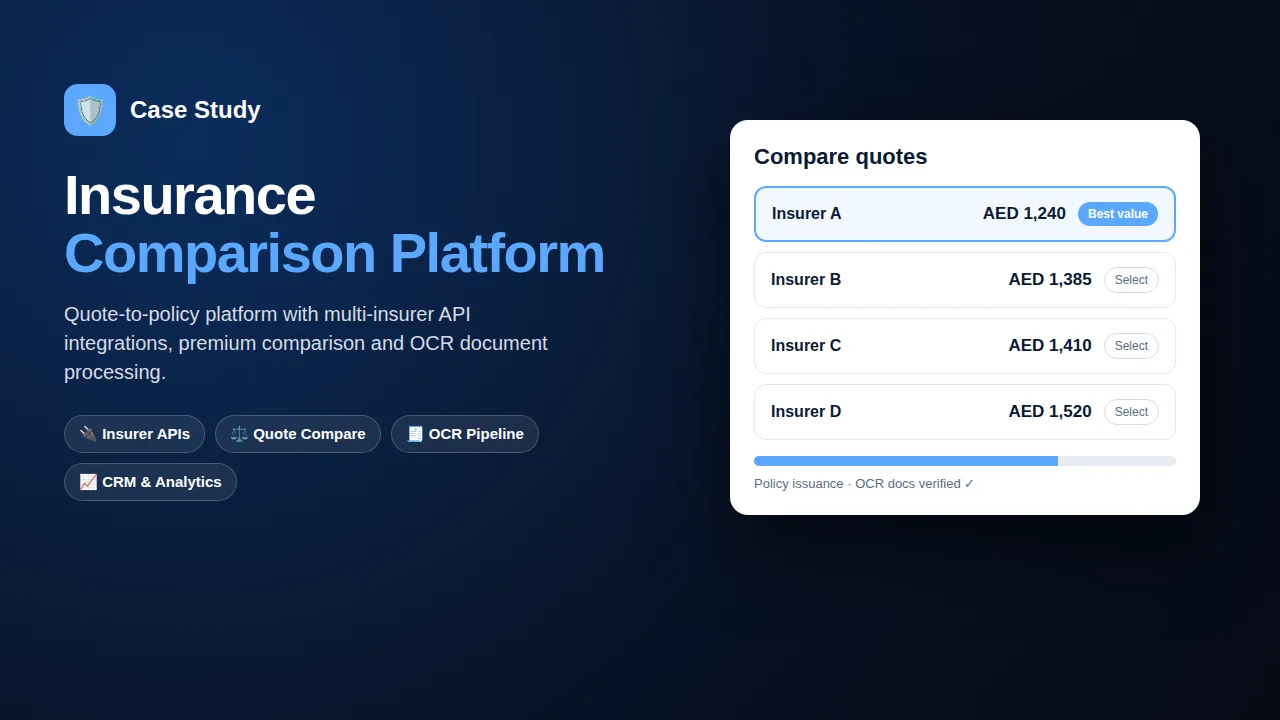Select the Insurer B quote
The image size is (1280, 720).
pos(1131,280)
